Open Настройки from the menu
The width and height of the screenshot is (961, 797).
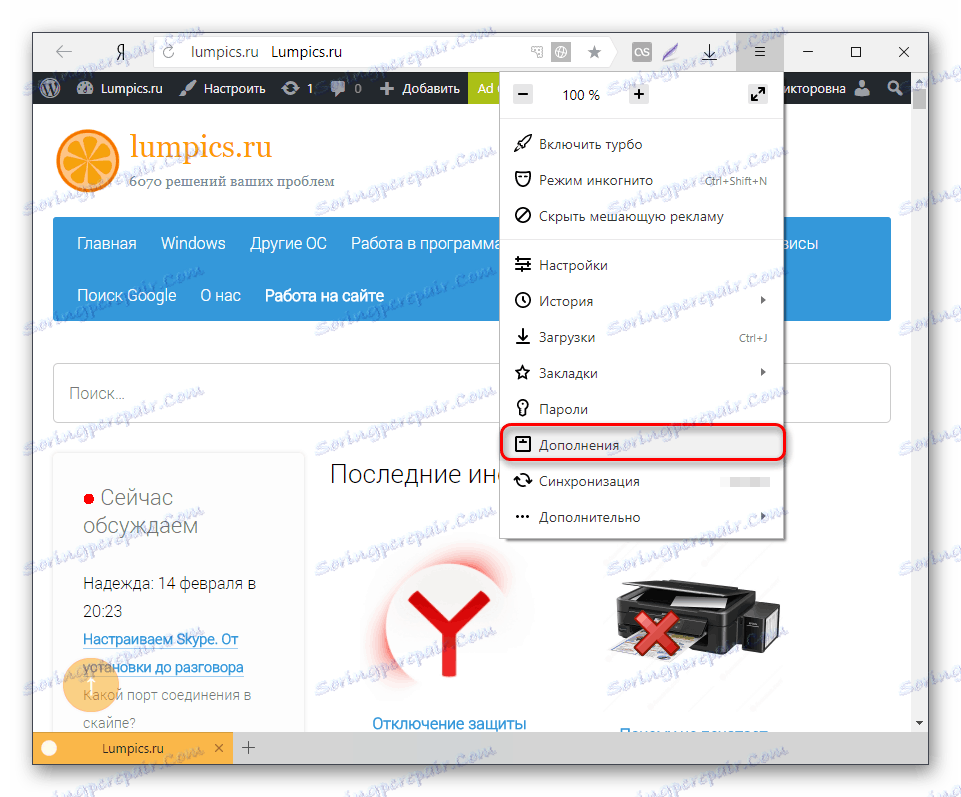click(x=642, y=265)
